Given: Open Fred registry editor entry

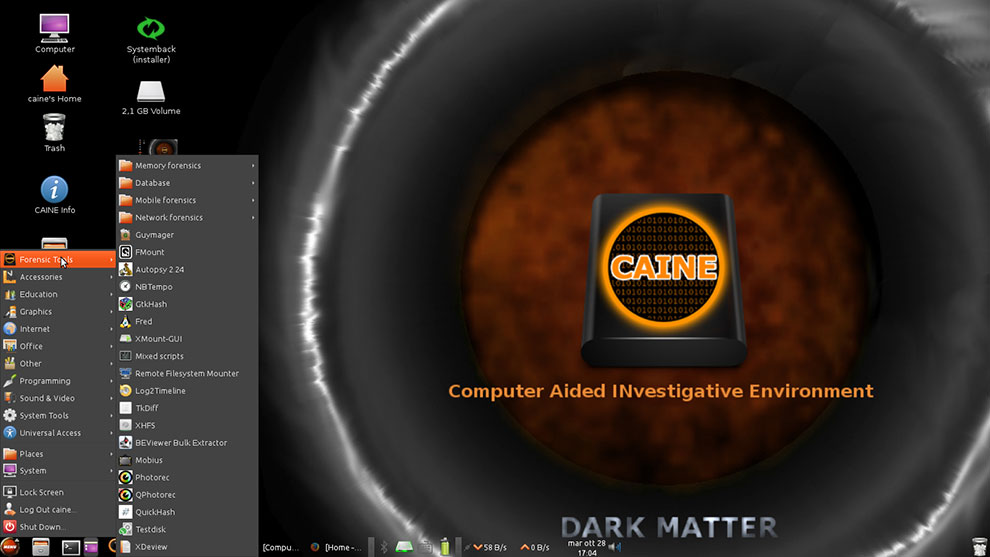Looking at the screenshot, I should 187,321.
